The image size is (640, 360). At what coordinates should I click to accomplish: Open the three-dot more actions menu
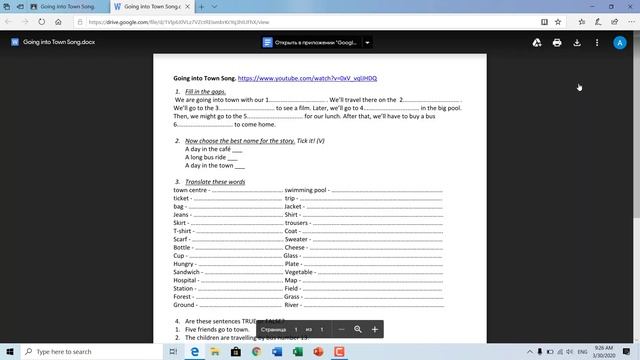coord(597,42)
